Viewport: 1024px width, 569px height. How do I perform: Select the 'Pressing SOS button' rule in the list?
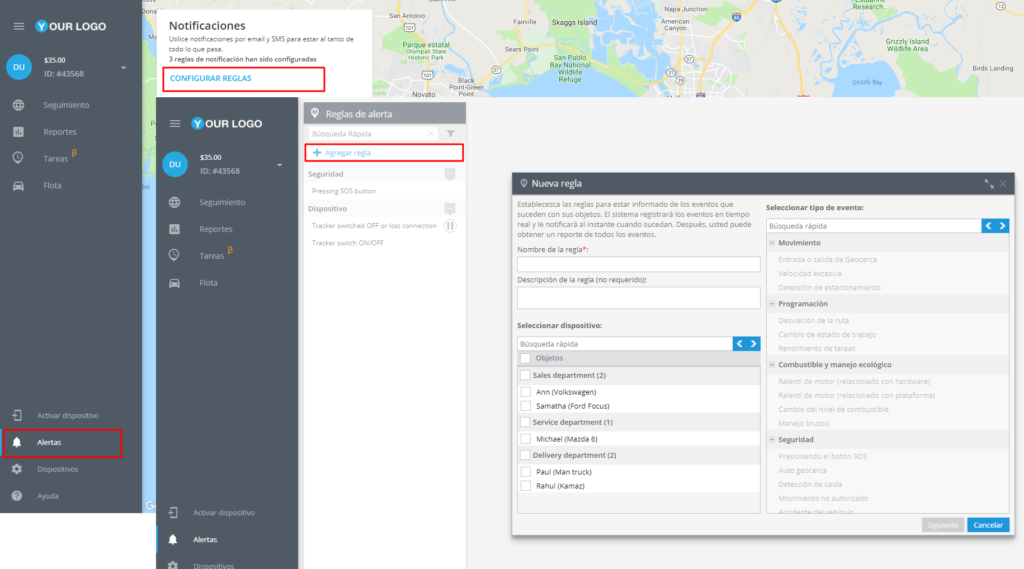[x=344, y=191]
